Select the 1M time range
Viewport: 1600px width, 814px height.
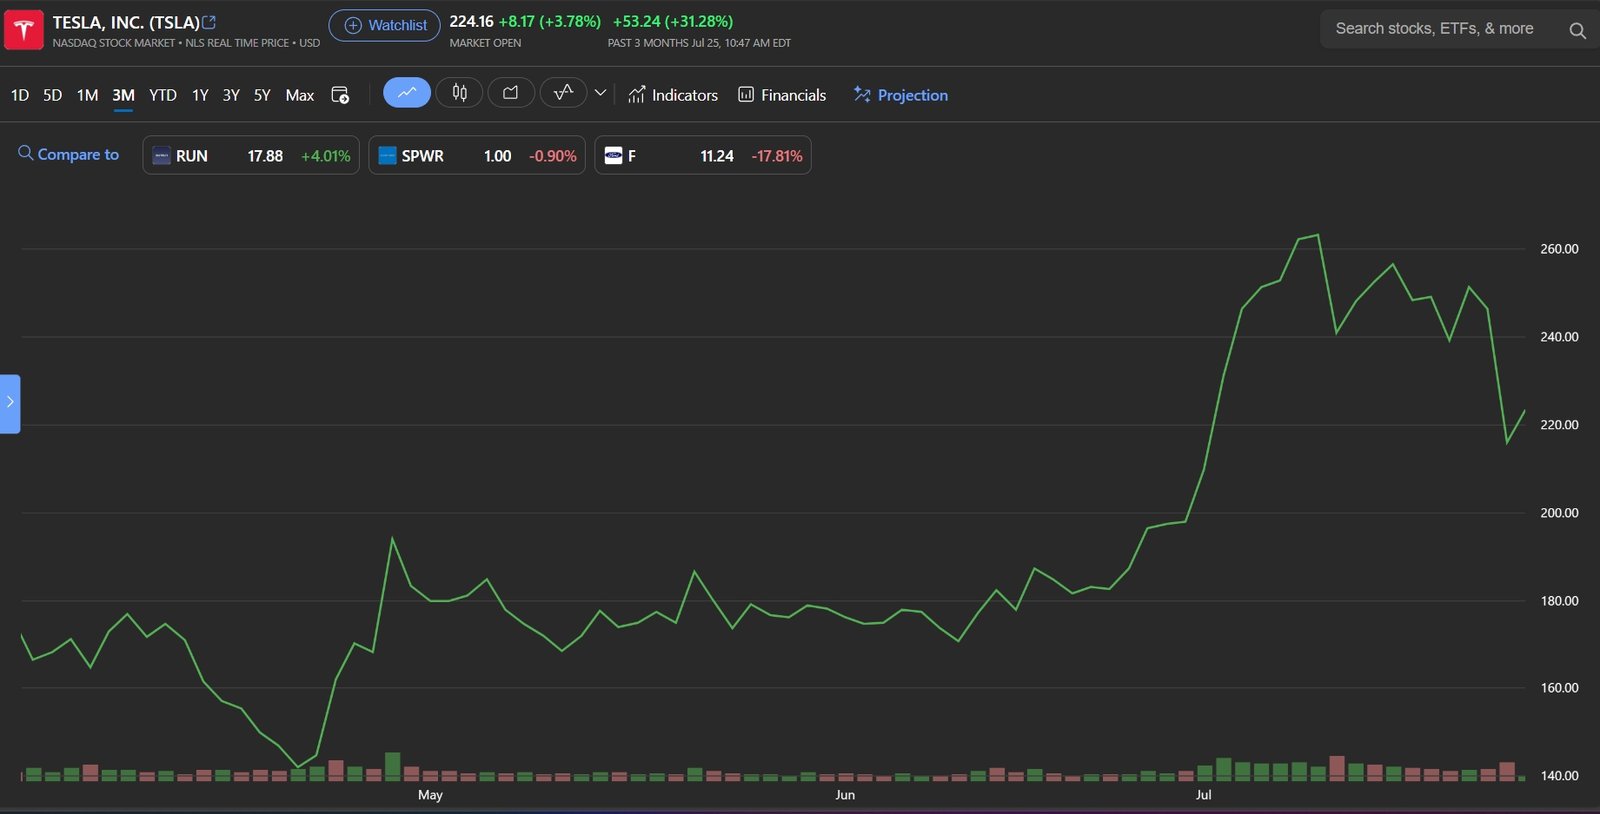88,95
